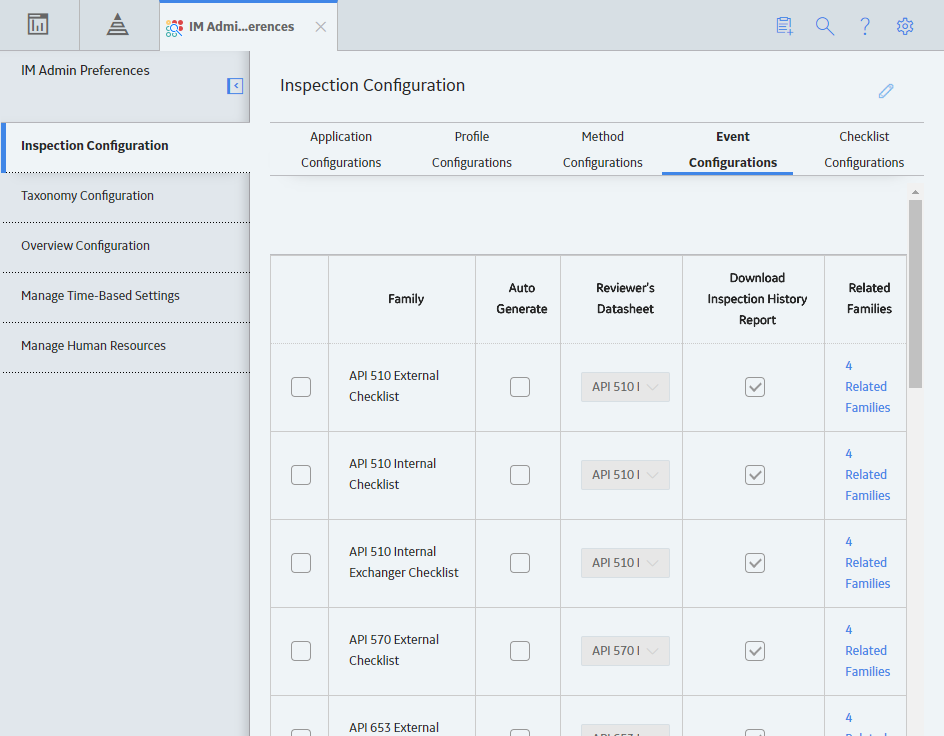The height and width of the screenshot is (736, 944).
Task: Select the API 570 External Checklist row checkbox
Action: (x=301, y=651)
